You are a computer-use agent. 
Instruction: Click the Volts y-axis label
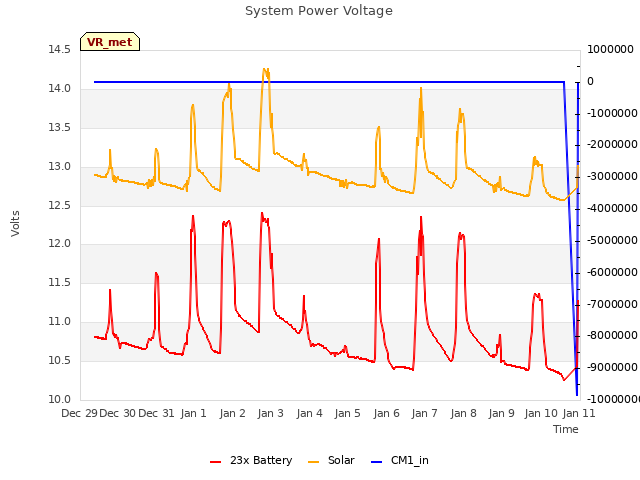pyautogui.click(x=15, y=224)
